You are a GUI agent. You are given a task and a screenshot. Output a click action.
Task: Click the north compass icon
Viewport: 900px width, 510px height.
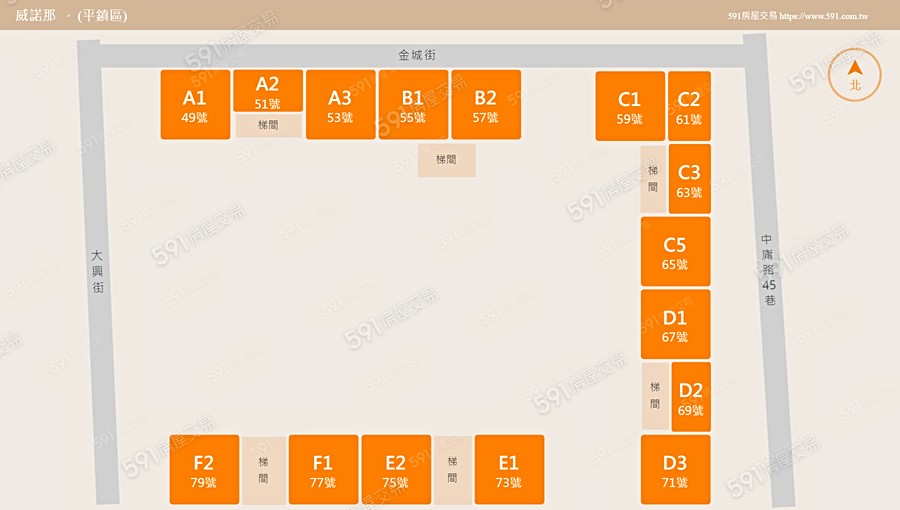(855, 77)
